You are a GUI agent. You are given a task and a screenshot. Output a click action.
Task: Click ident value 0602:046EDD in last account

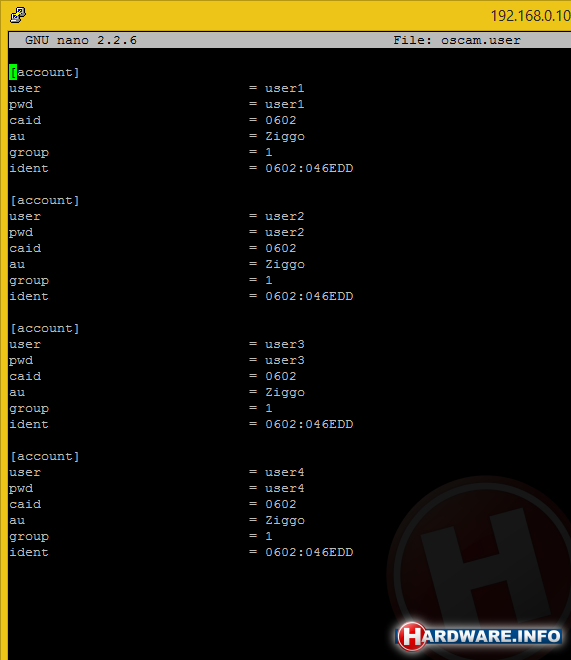click(309, 552)
